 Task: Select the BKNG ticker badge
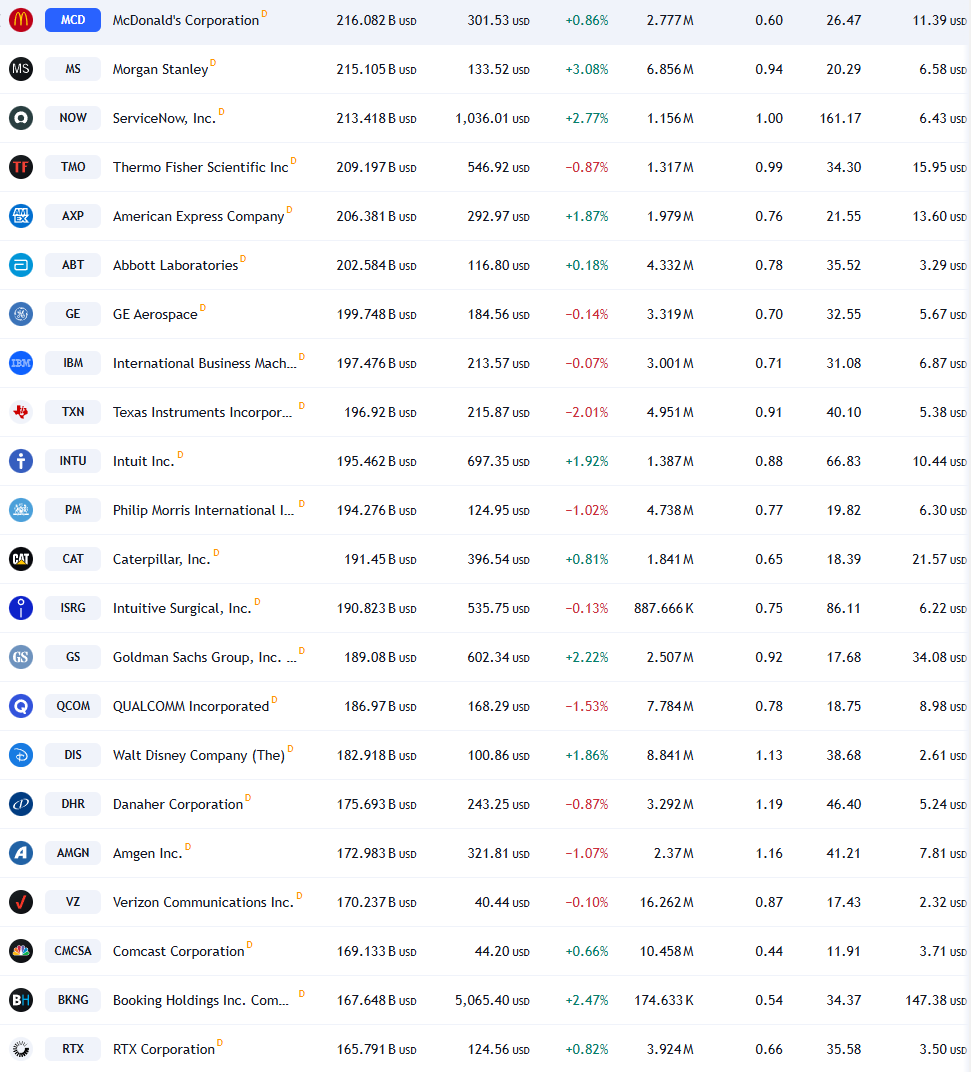pos(73,1000)
